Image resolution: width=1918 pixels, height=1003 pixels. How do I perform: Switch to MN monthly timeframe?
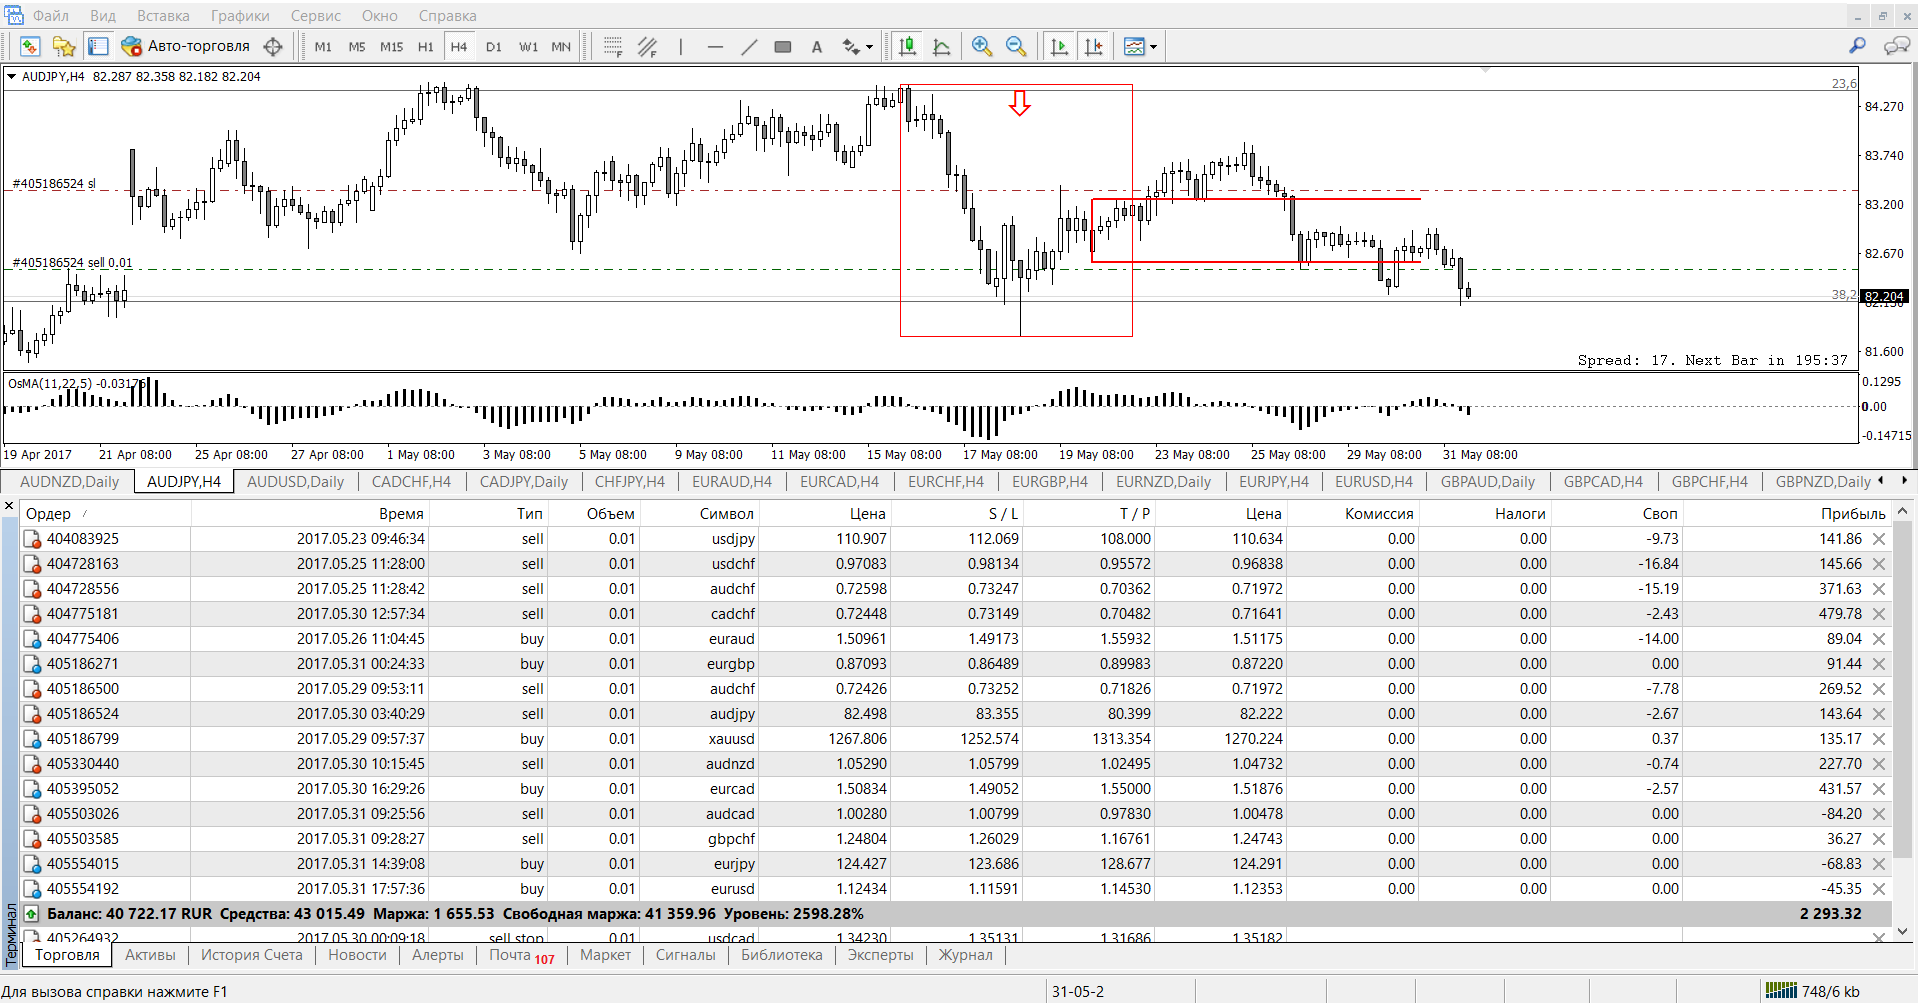[561, 47]
